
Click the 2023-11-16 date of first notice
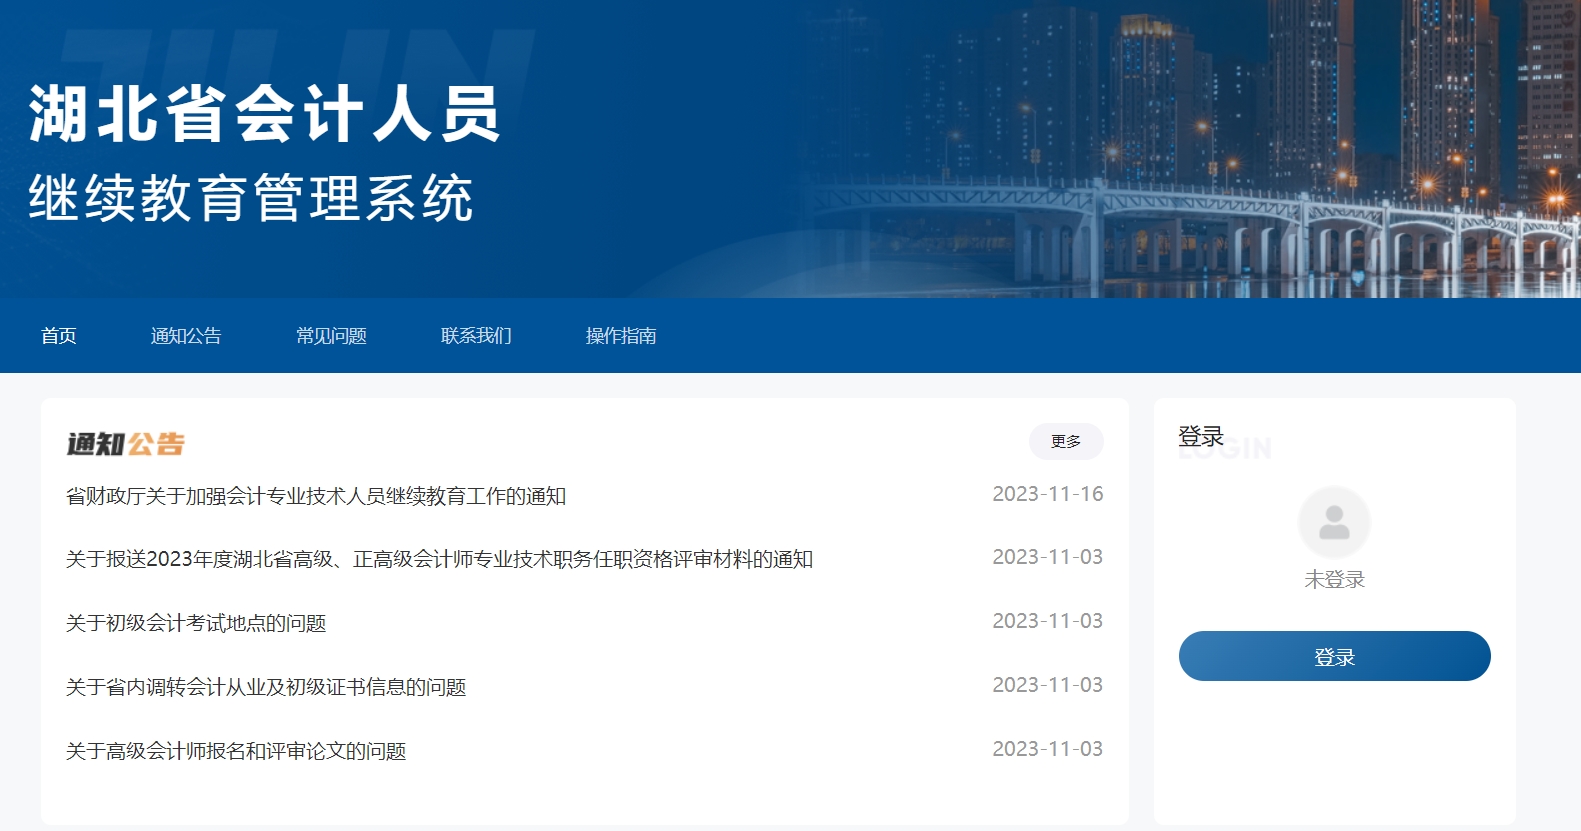tap(1047, 494)
